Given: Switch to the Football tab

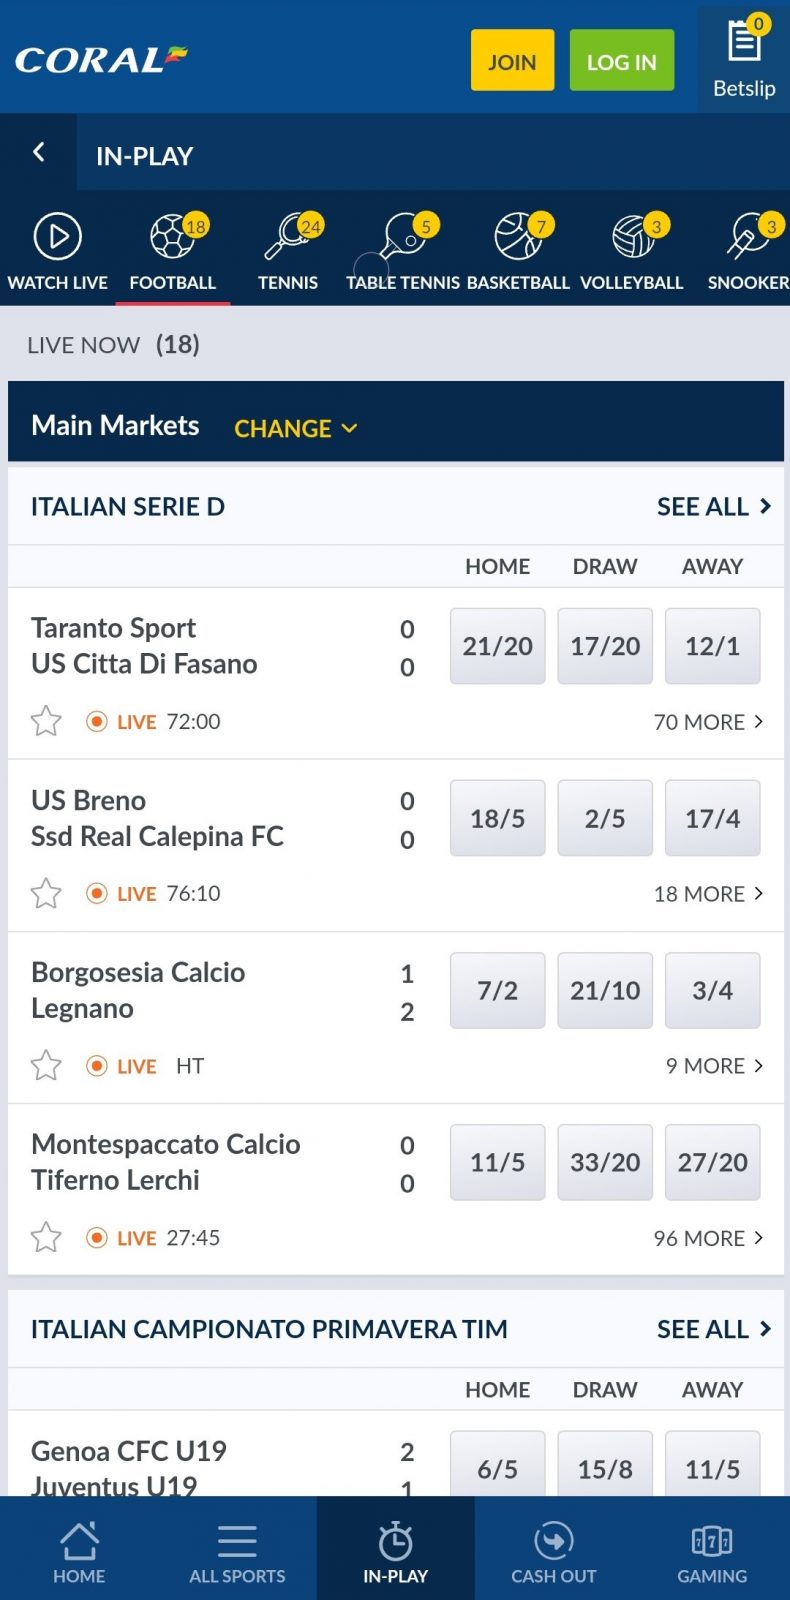Looking at the screenshot, I should point(173,252).
